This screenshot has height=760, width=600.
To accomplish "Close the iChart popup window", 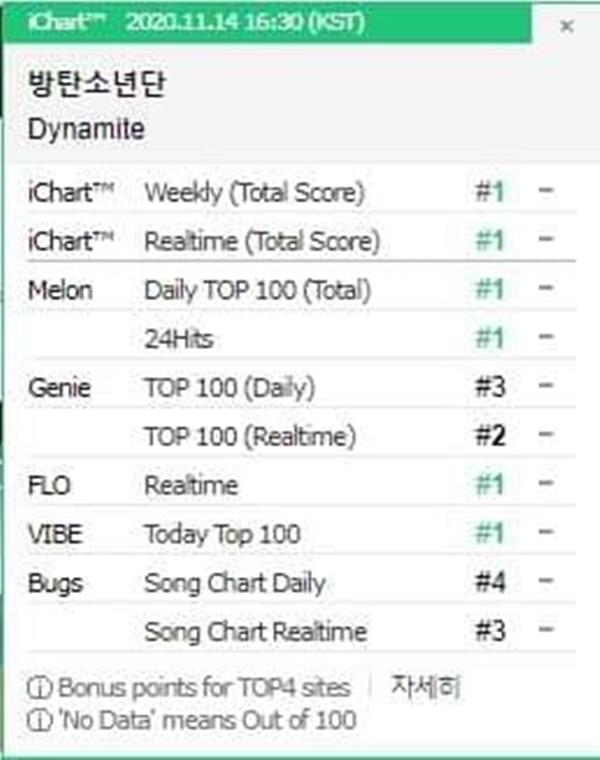I will 566,27.
